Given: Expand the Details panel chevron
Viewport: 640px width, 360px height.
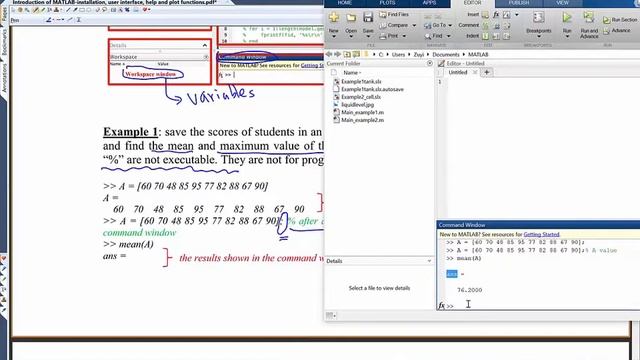Looking at the screenshot, I should pos(429,261).
